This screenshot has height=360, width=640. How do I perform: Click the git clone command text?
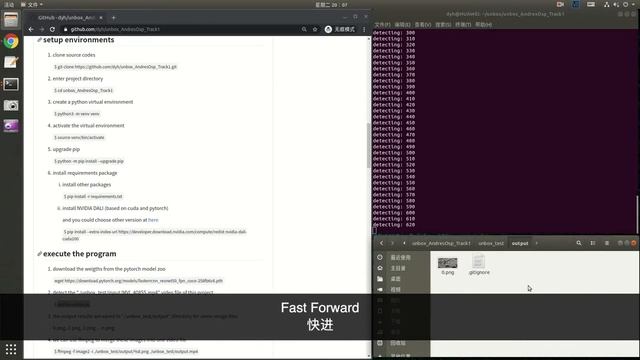click(116, 67)
